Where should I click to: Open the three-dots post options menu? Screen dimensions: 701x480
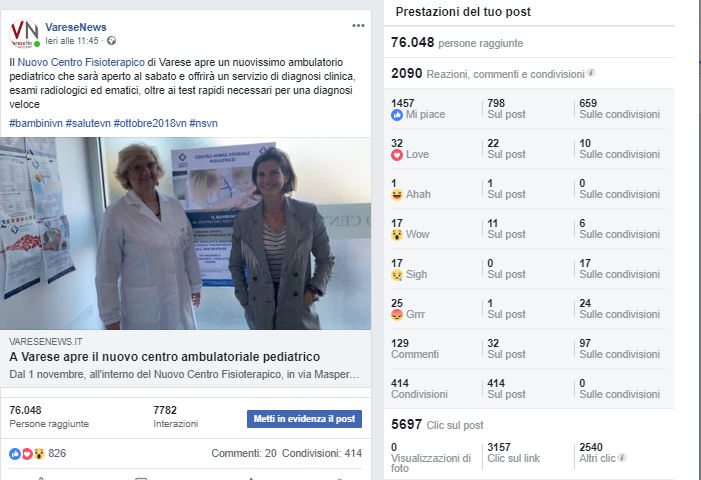[x=358, y=25]
